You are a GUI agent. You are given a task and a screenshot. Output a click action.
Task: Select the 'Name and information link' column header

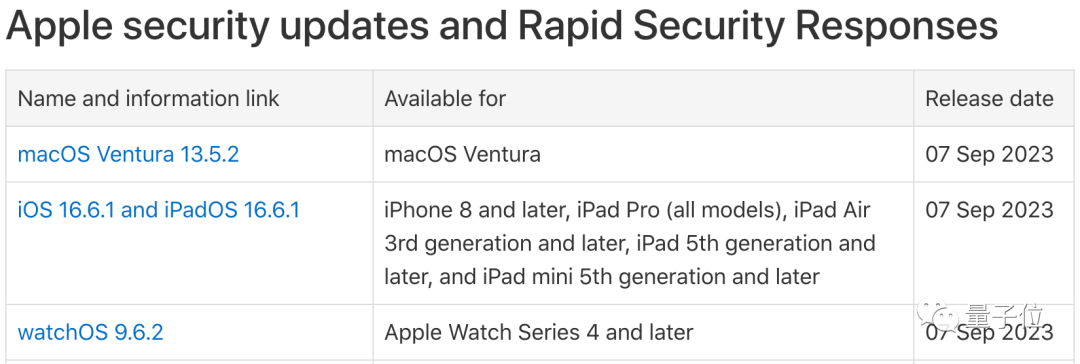[x=148, y=99]
